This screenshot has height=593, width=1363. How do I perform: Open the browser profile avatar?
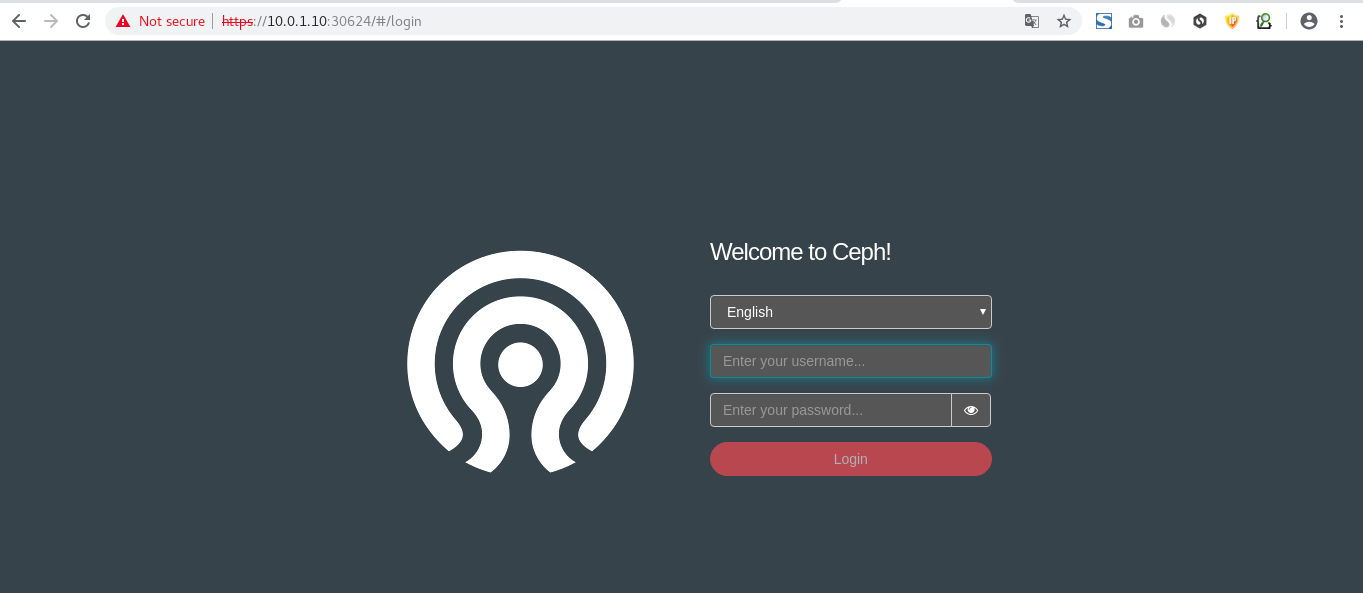point(1309,21)
